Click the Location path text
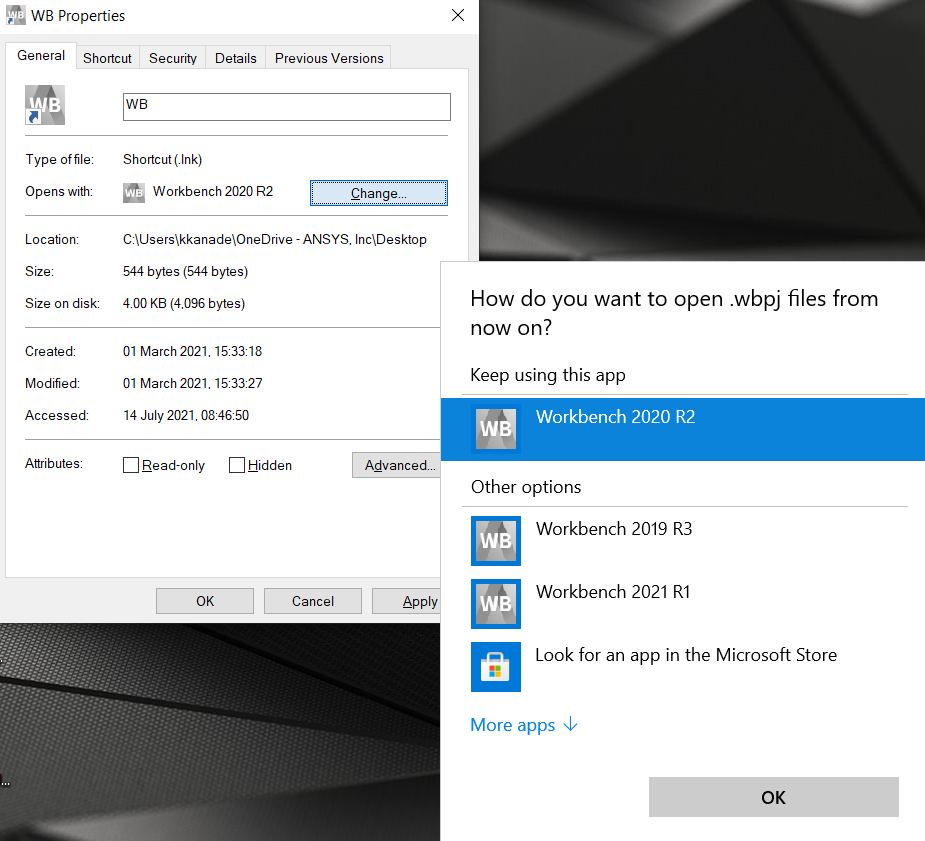The height and width of the screenshot is (841, 925). pyautogui.click(x=274, y=239)
